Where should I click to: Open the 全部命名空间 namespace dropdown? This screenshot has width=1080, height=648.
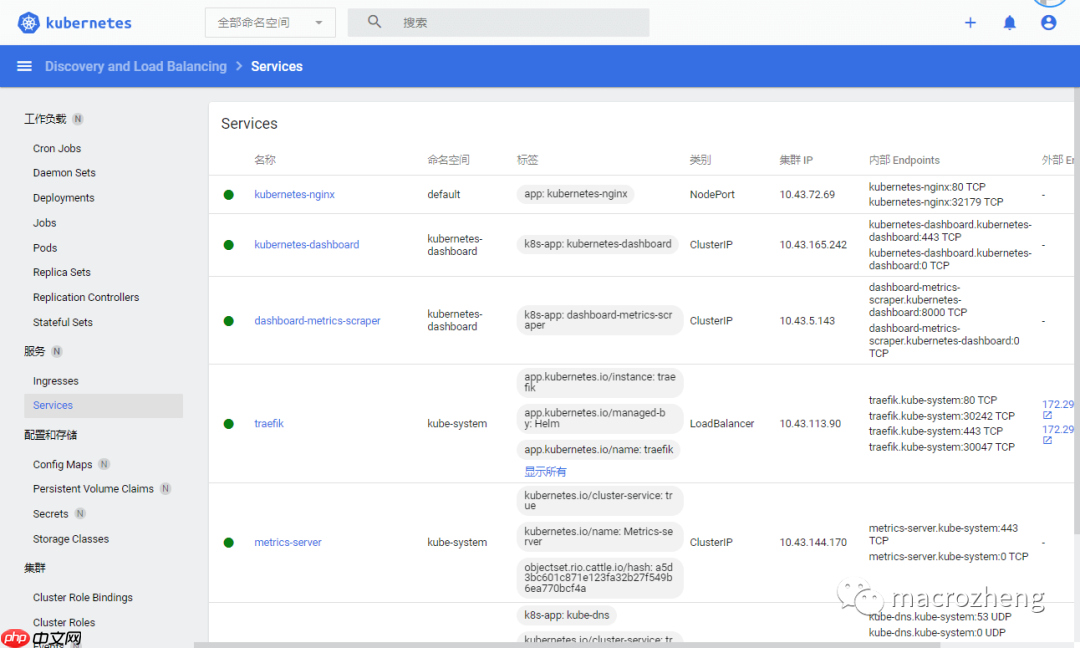270,22
